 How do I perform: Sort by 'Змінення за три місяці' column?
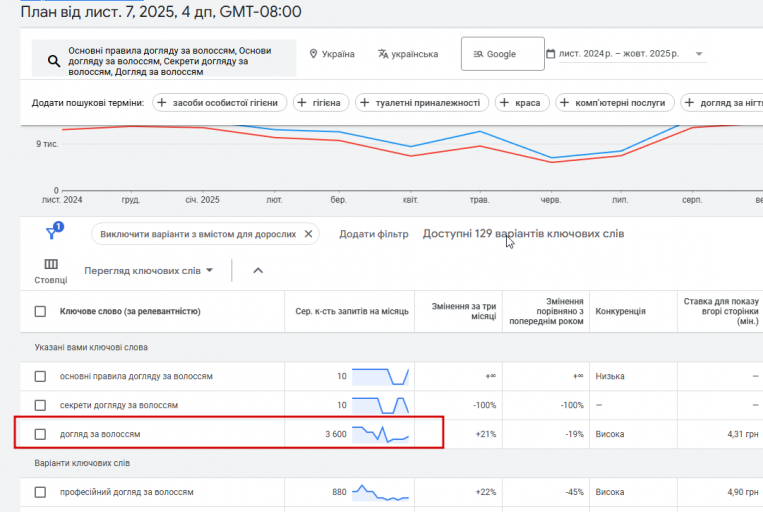(x=463, y=311)
